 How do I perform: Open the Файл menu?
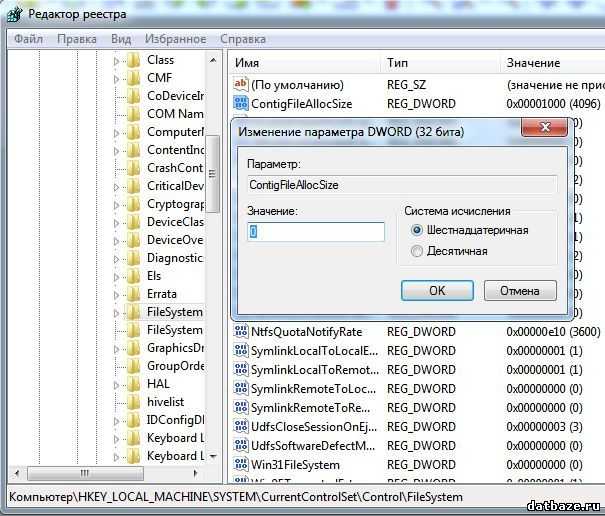tap(29, 39)
